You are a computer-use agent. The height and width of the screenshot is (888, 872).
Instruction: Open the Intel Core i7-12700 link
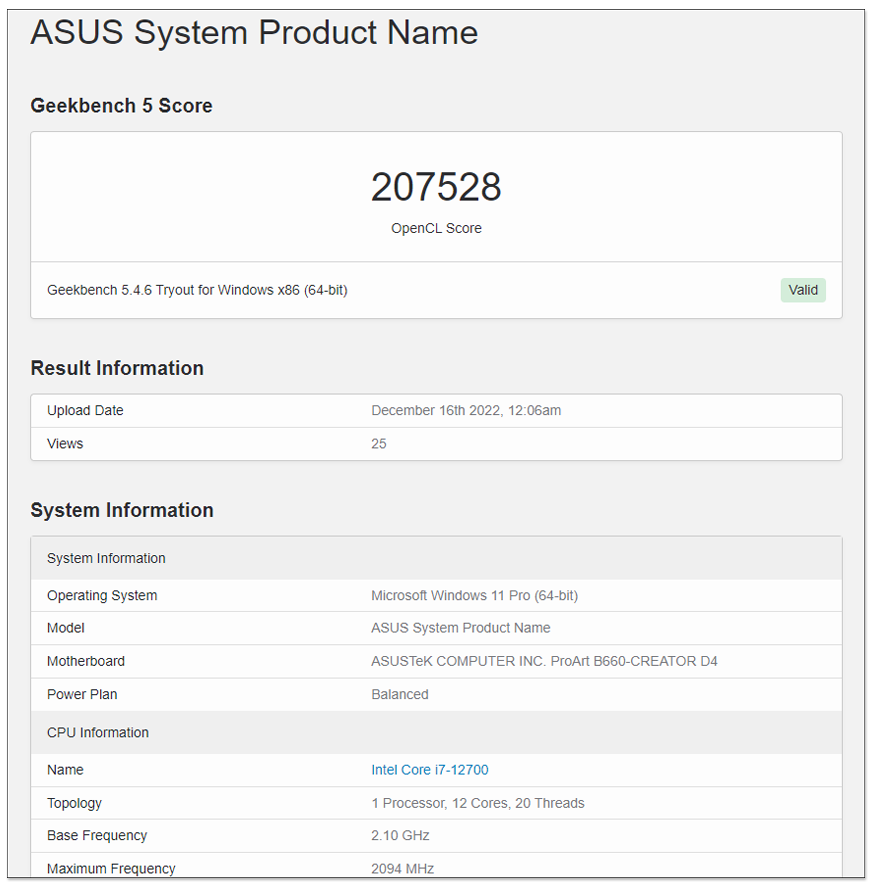tap(430, 770)
